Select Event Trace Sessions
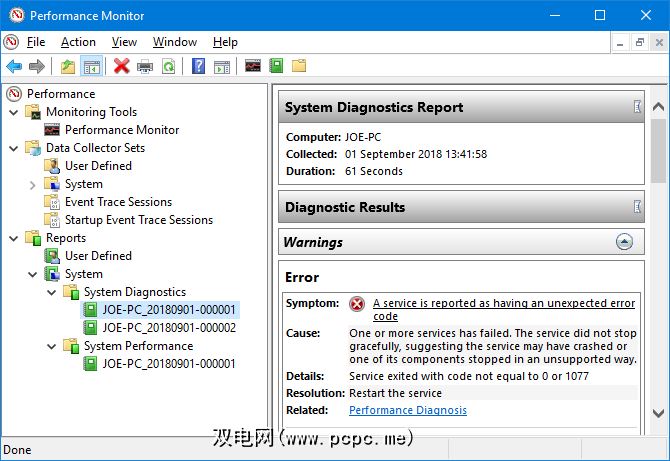Viewport: 670px width, 461px height. [118, 202]
